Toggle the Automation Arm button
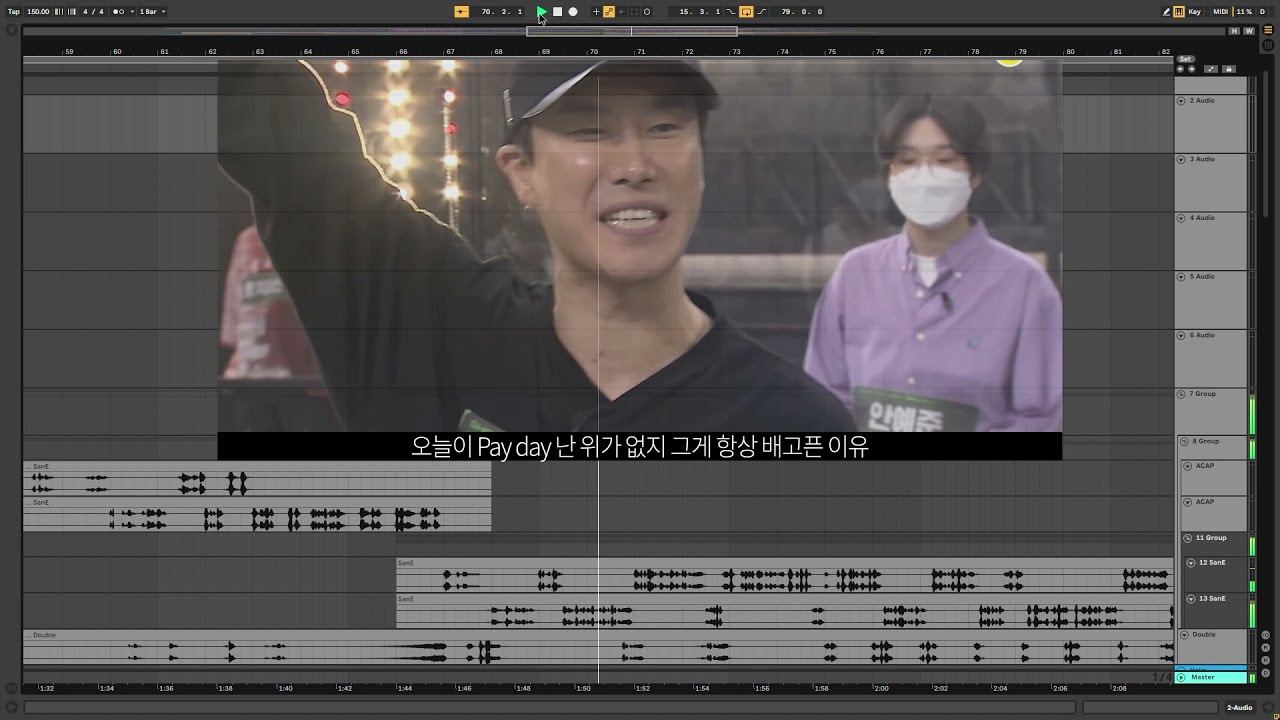This screenshot has height=720, width=1280. coord(609,12)
